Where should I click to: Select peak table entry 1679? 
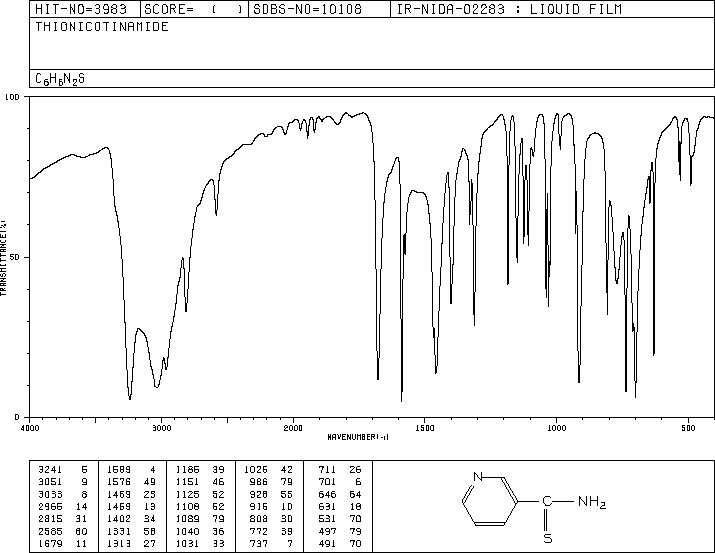pos(50,544)
